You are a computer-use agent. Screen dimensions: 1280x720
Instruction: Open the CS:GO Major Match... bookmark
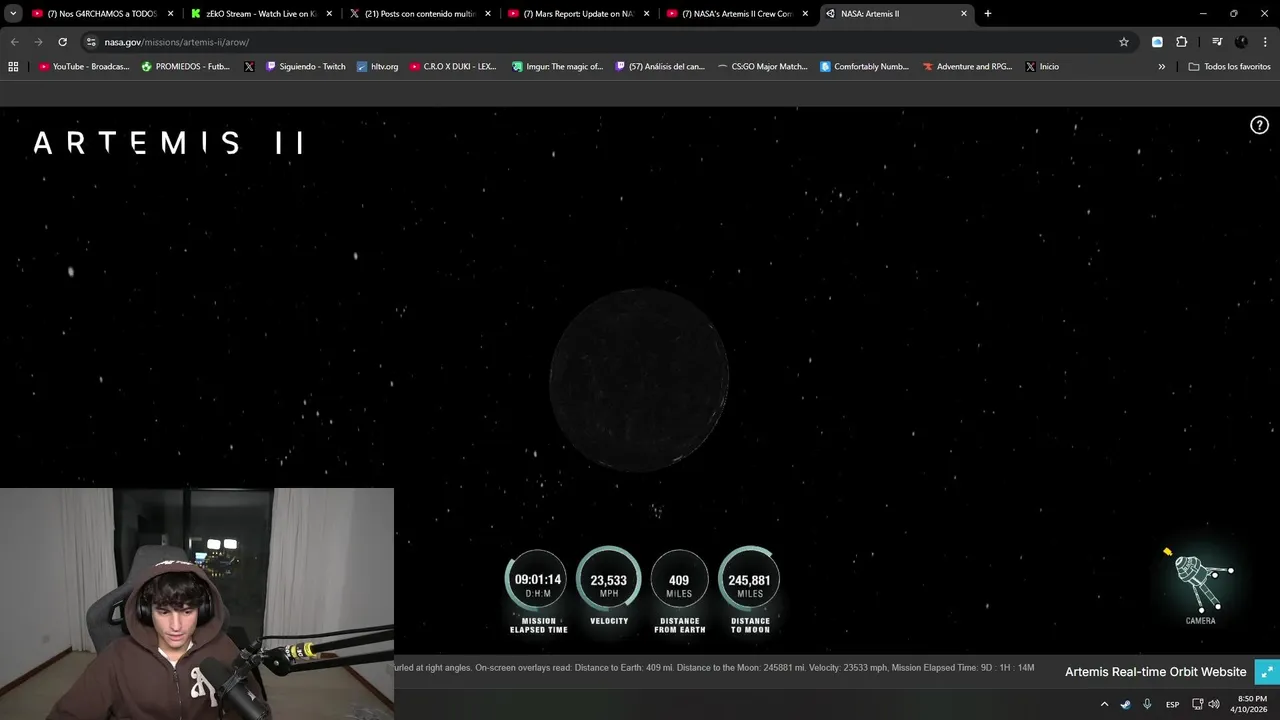click(x=763, y=67)
